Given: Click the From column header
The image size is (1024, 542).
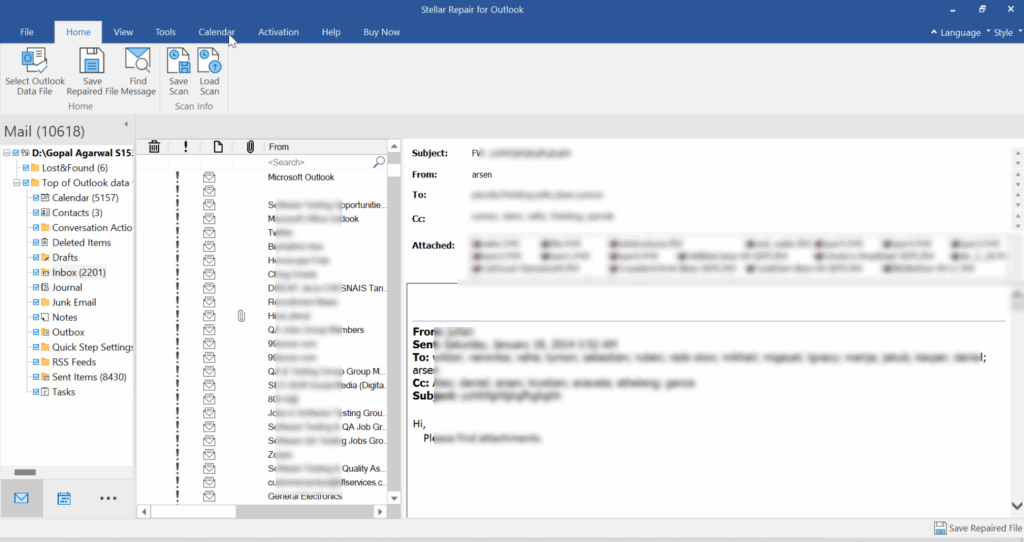Looking at the screenshot, I should [x=325, y=147].
